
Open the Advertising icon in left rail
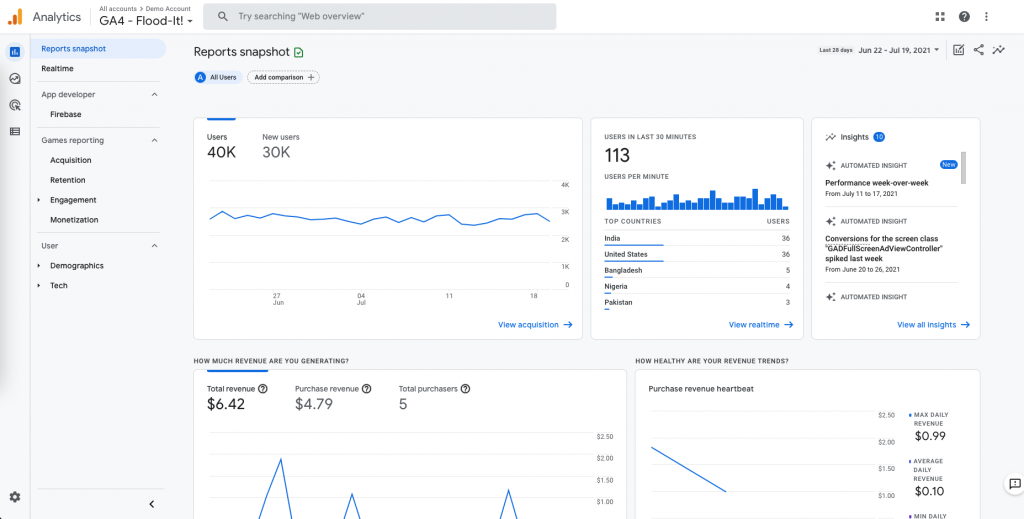15,105
